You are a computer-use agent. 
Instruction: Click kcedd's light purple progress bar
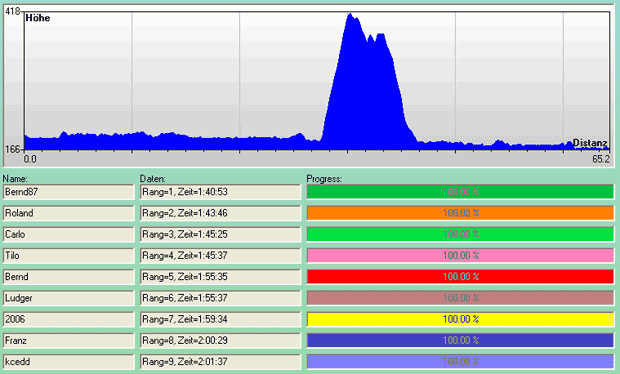pos(460,362)
